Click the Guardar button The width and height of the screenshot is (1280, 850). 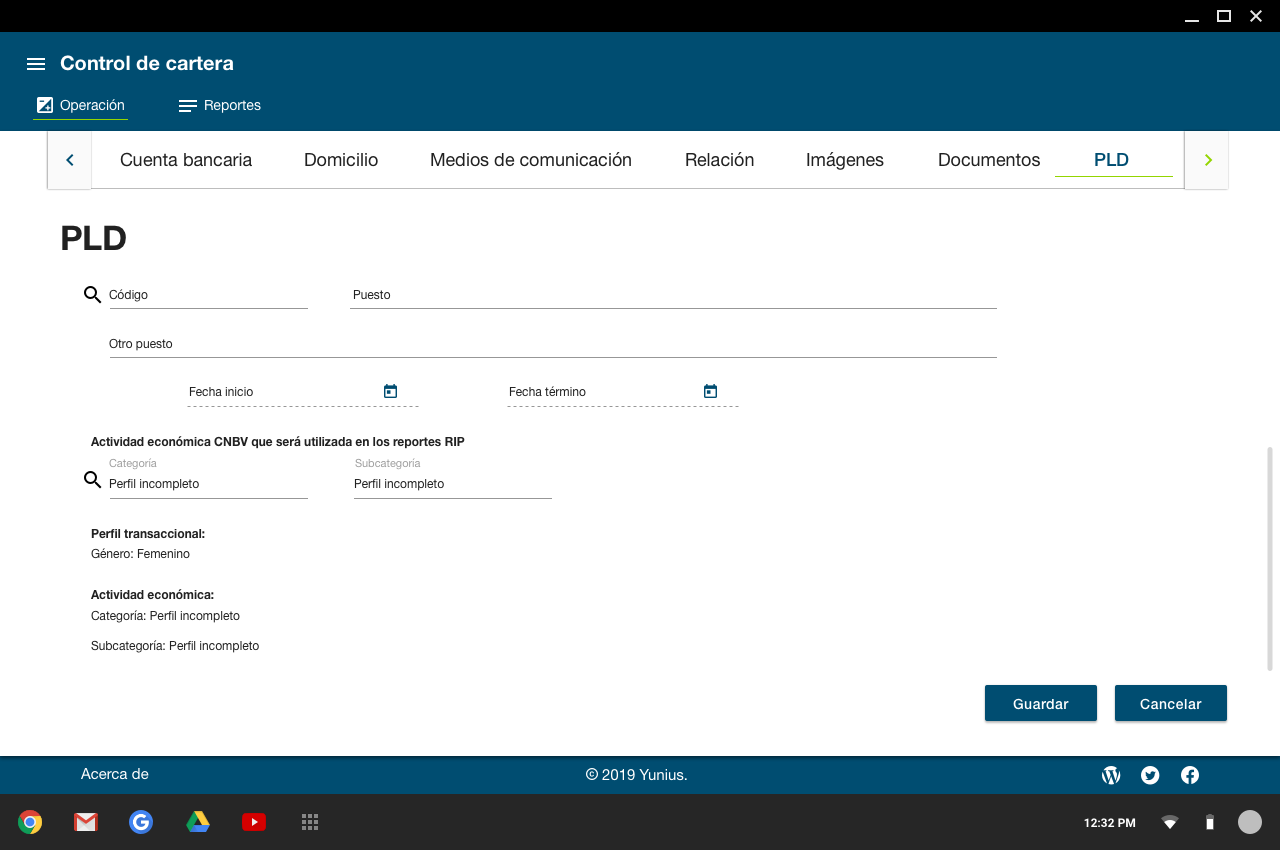pyautogui.click(x=1040, y=704)
